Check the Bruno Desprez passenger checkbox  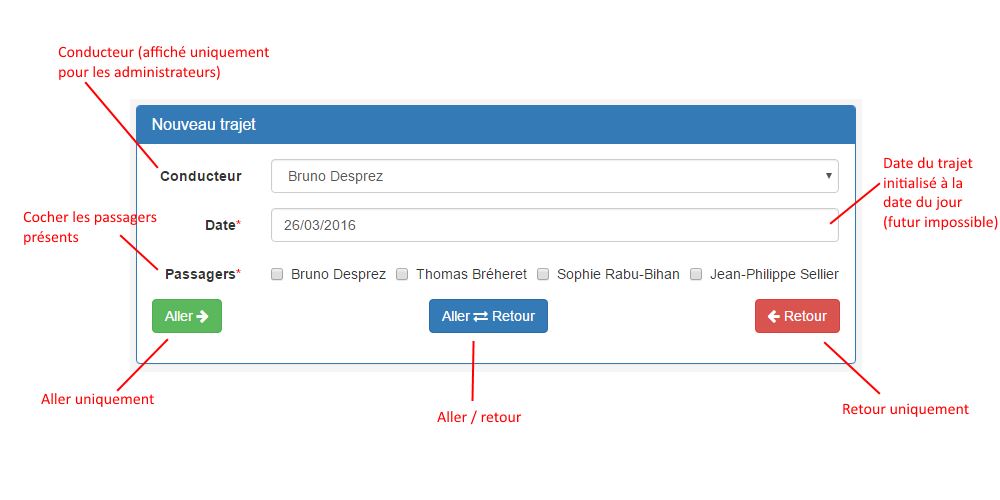coord(277,274)
